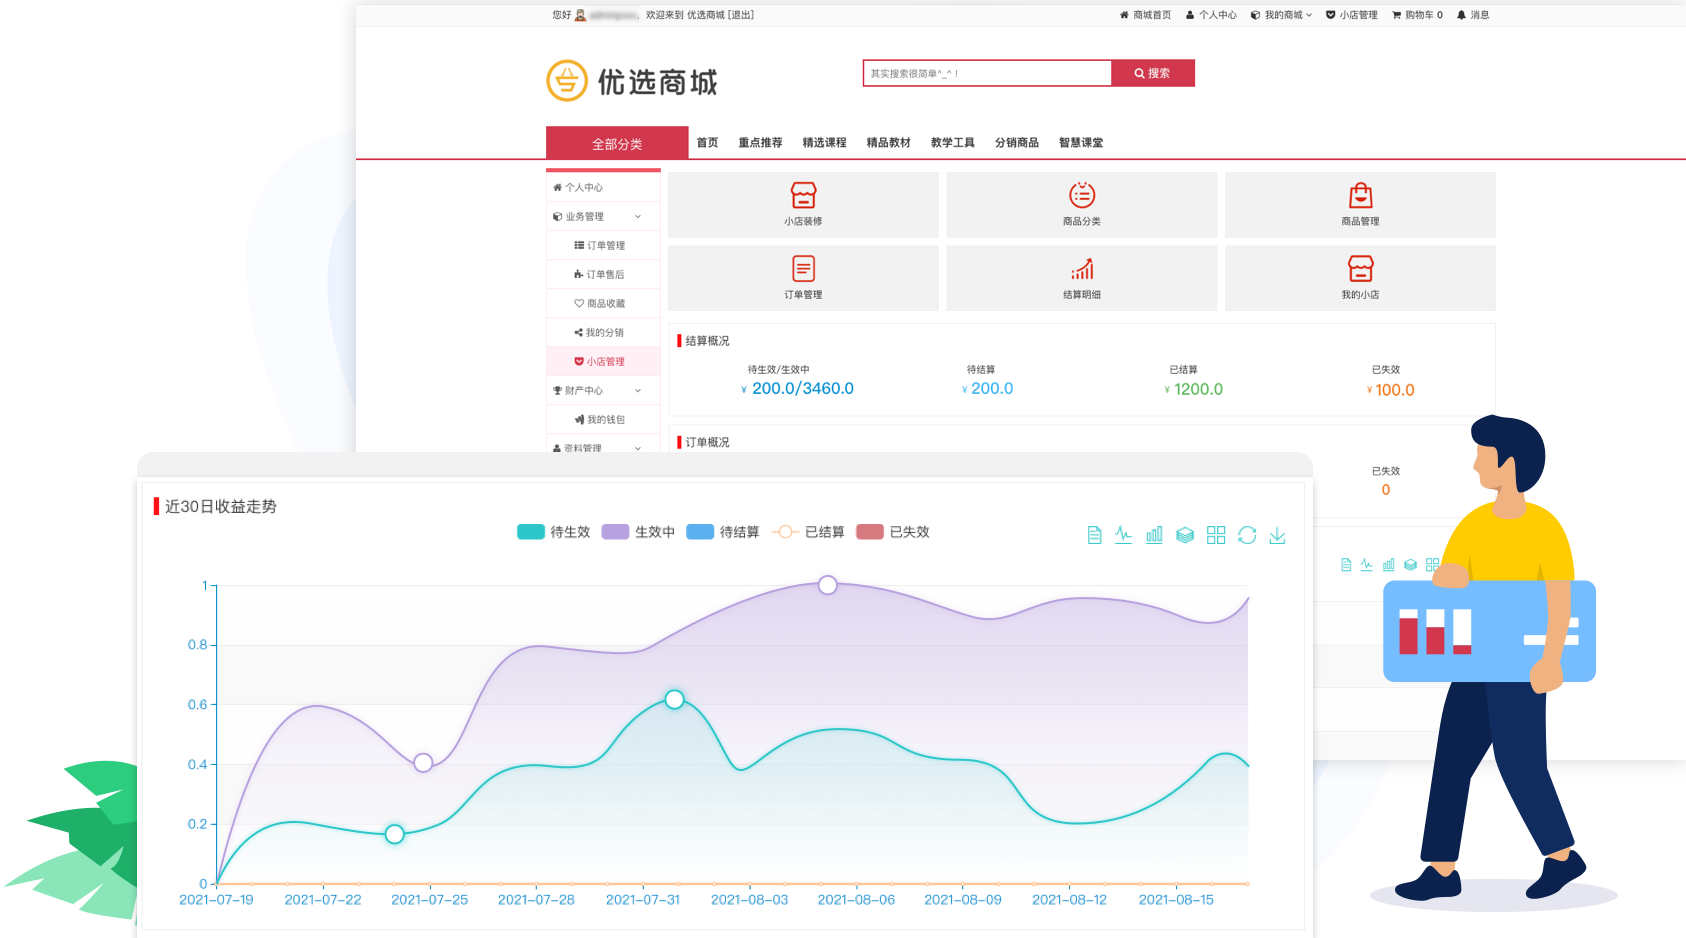Toggle the 已失效 legend entry
Screen dimensions: 1686x938
pos(893,531)
